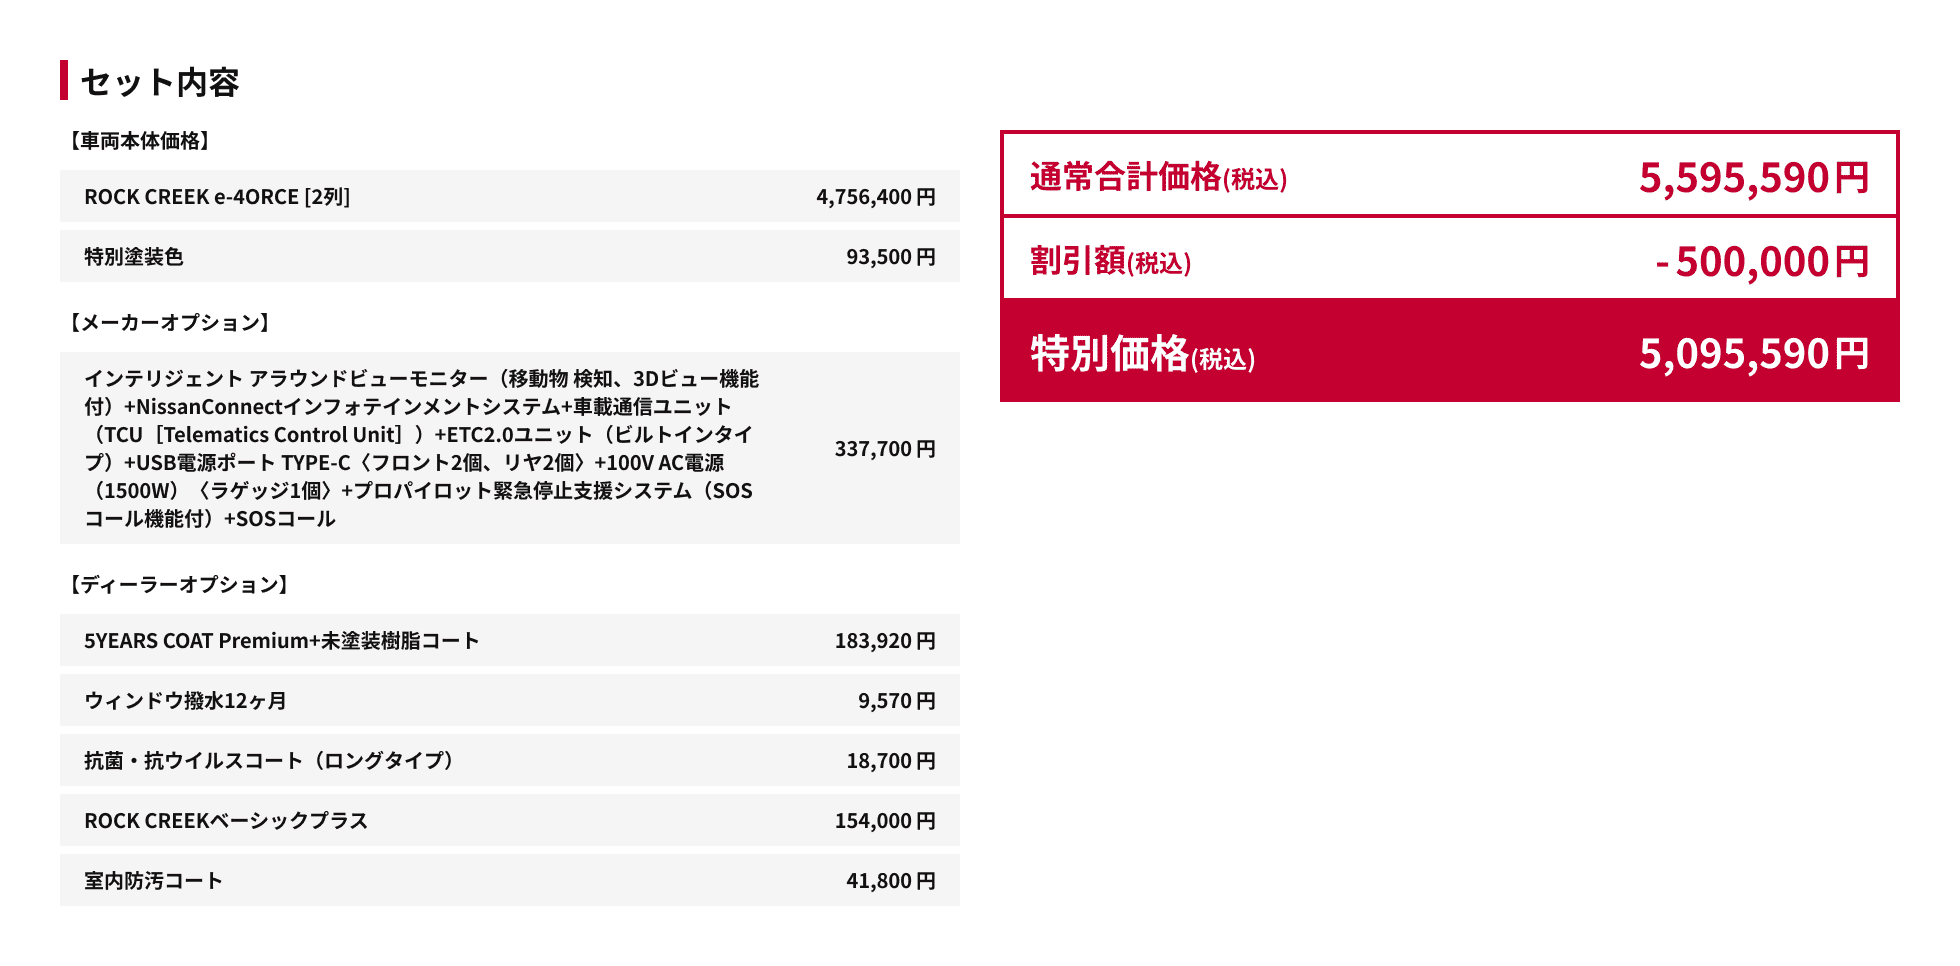This screenshot has height=966, width=1960.
Task: Click the 【ディーラーオプション】 label
Action: coord(179,584)
